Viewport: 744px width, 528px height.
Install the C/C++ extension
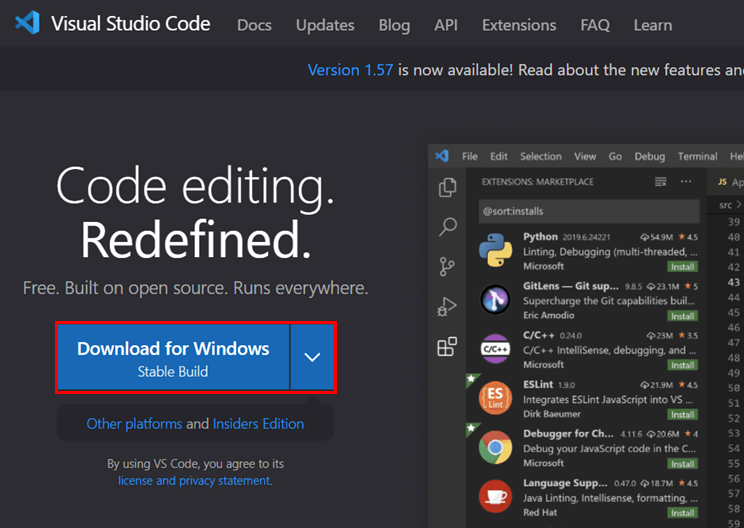click(682, 365)
